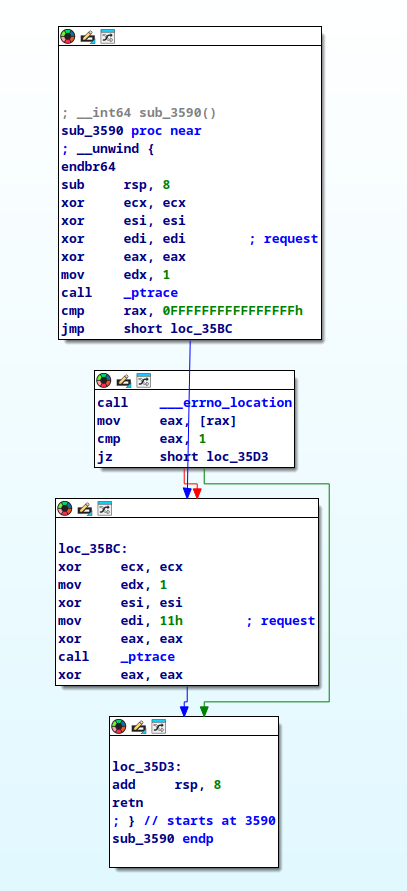Select 'mov edx, 1' in sub_3590 proc node
Viewport: 407px width, 891px height.
click(x=116, y=275)
